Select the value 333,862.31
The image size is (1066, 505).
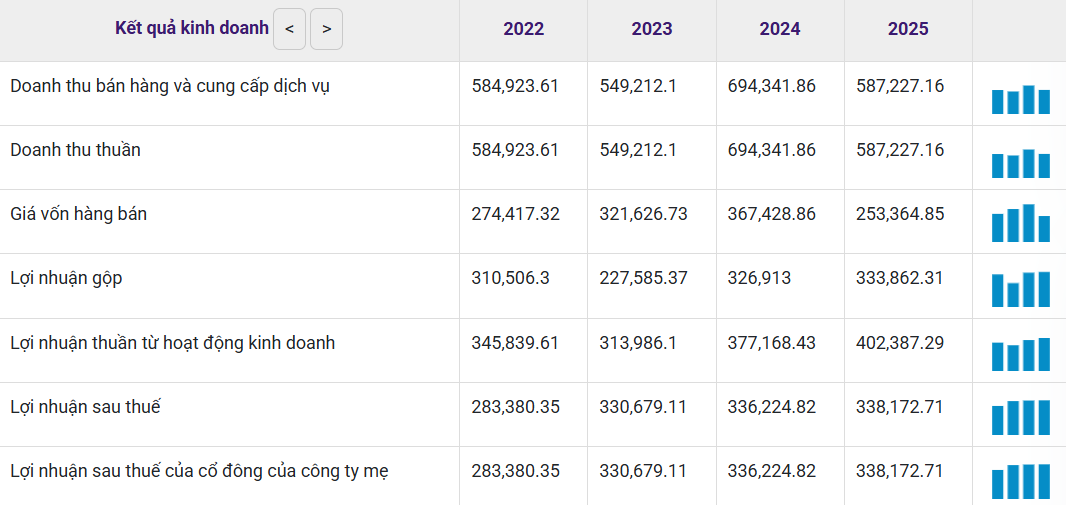tap(899, 278)
